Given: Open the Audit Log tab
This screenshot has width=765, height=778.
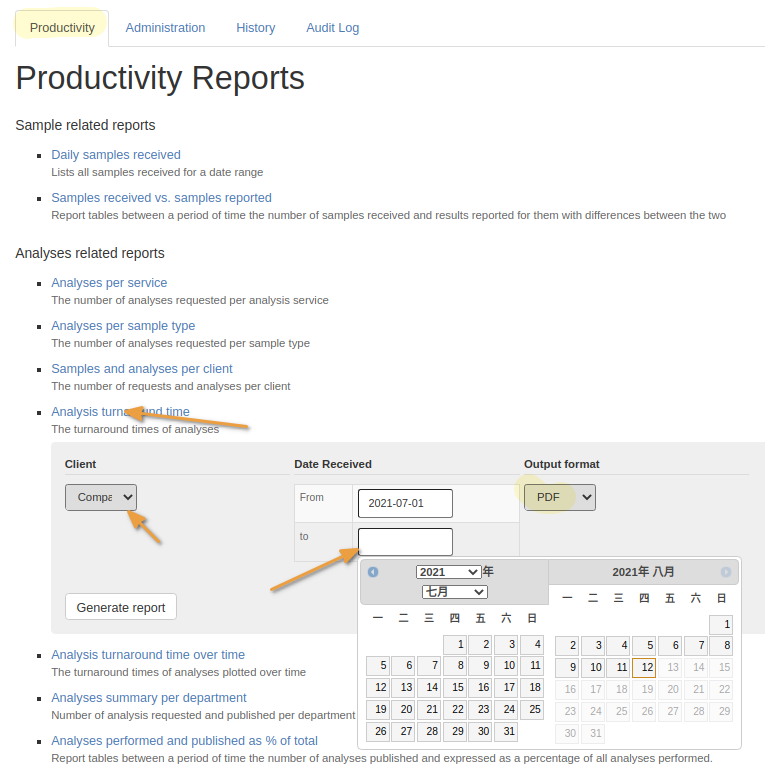Looking at the screenshot, I should pos(333,28).
